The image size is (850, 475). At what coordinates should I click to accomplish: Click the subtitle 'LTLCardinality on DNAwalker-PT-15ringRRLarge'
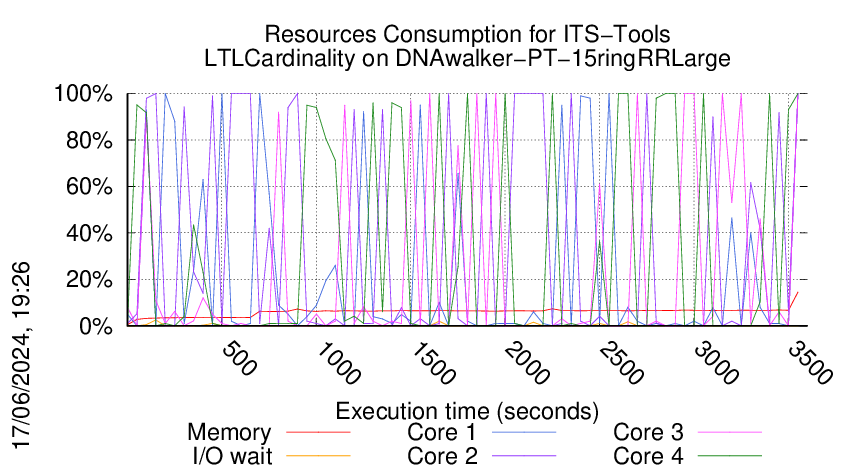467,58
